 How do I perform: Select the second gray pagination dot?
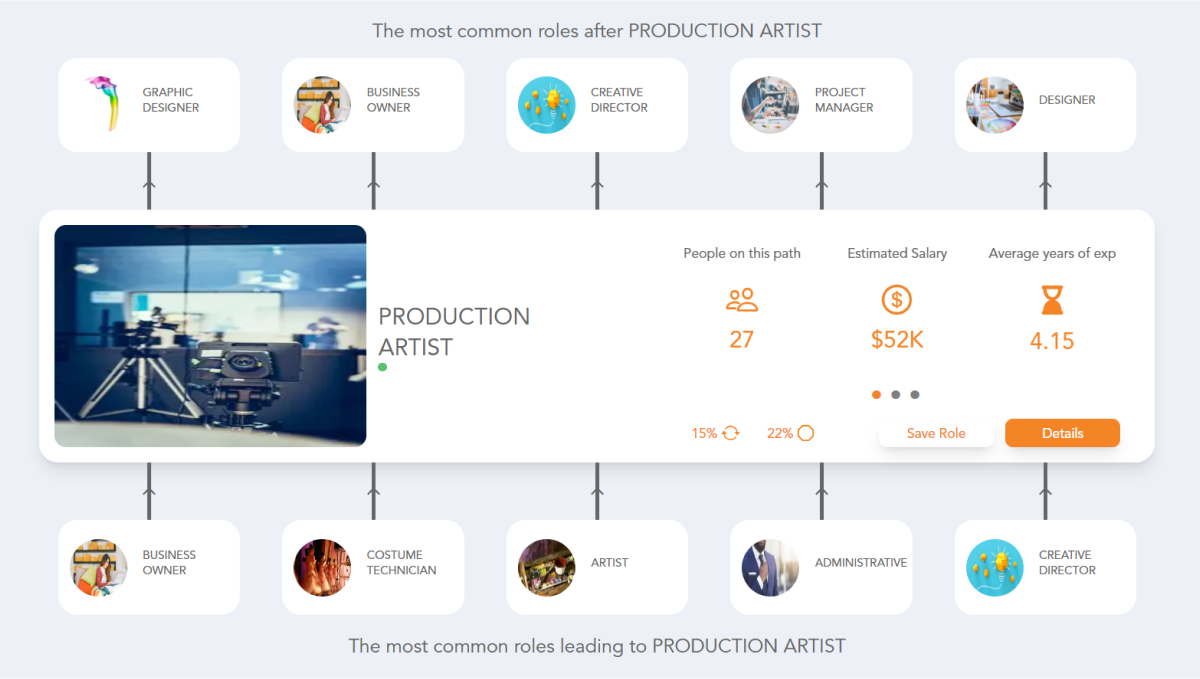[x=896, y=394]
